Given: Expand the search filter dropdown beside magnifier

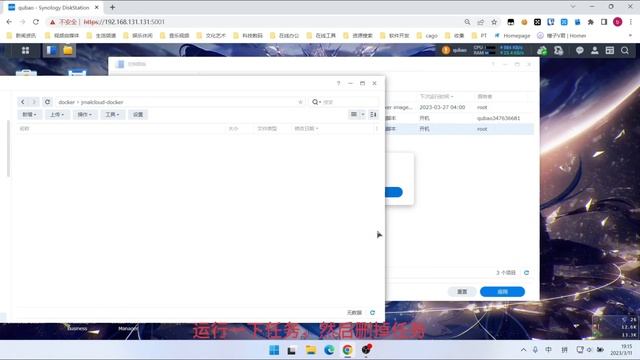Looking at the screenshot, I should point(320,102).
